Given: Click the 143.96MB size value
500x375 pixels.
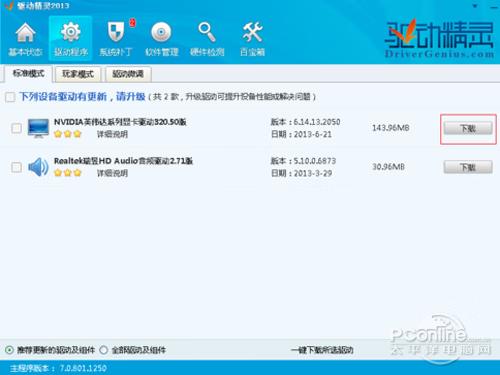Looking at the screenshot, I should 391,128.
